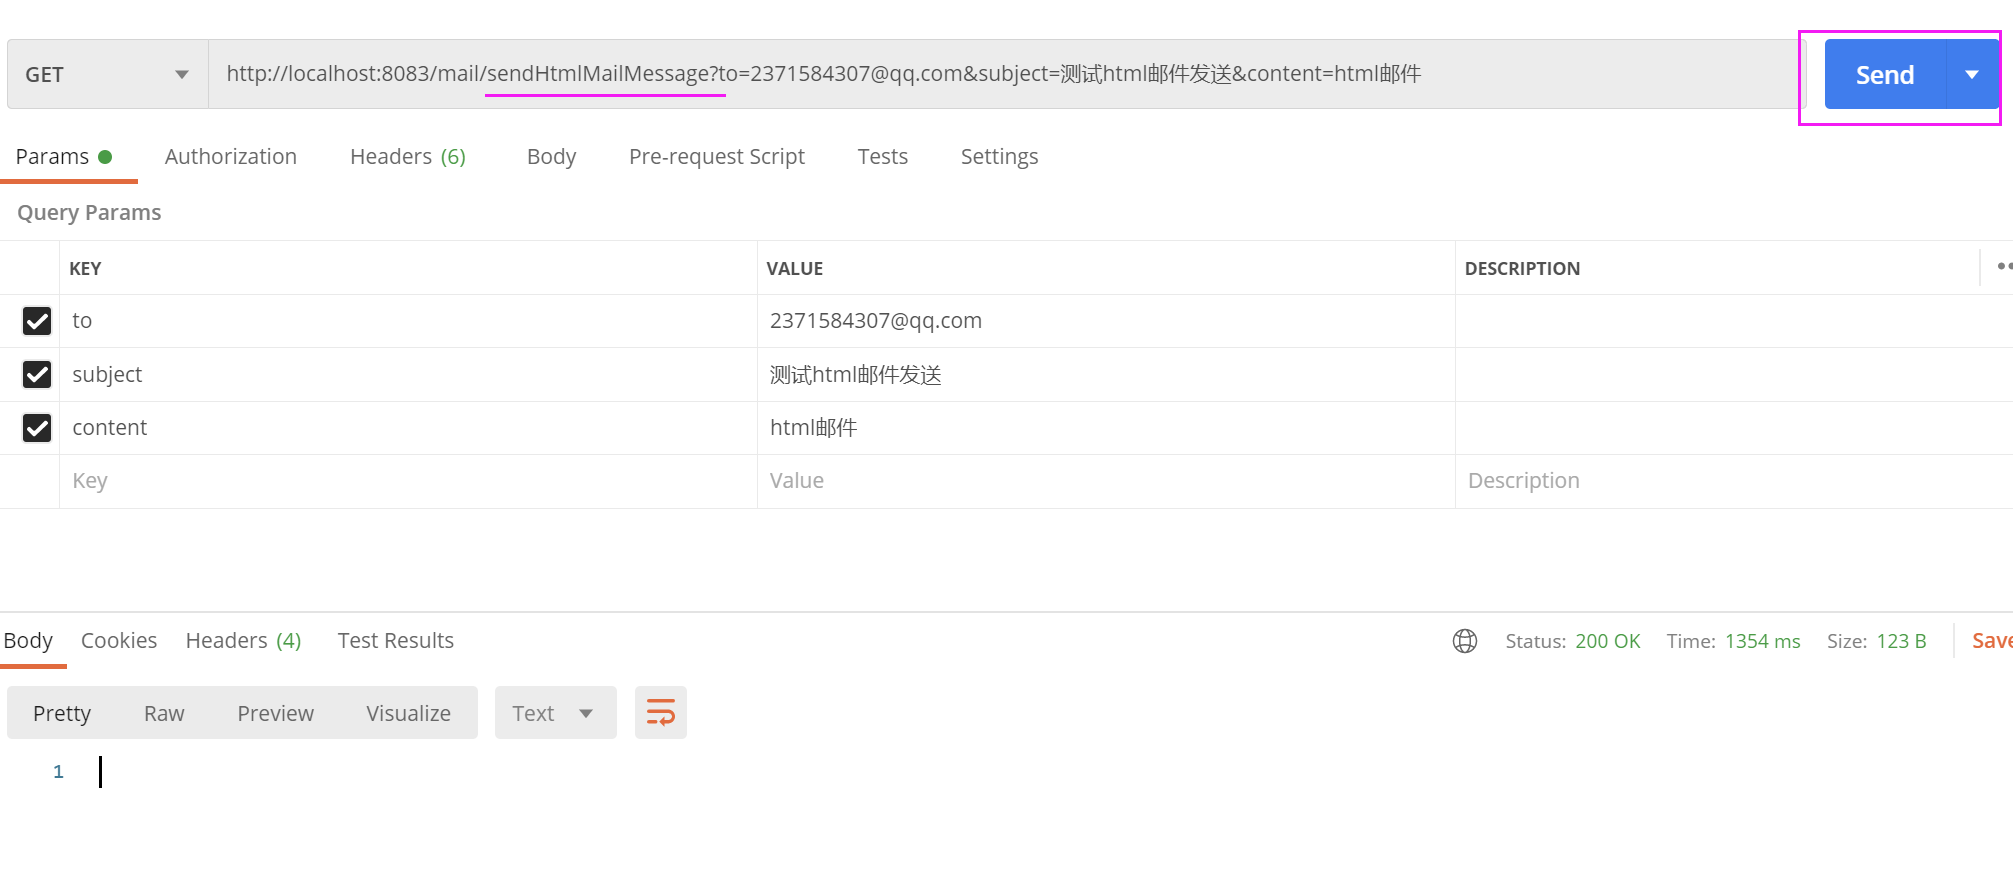Open the response Cookies tab
The height and width of the screenshot is (871, 2013).
[119, 641]
